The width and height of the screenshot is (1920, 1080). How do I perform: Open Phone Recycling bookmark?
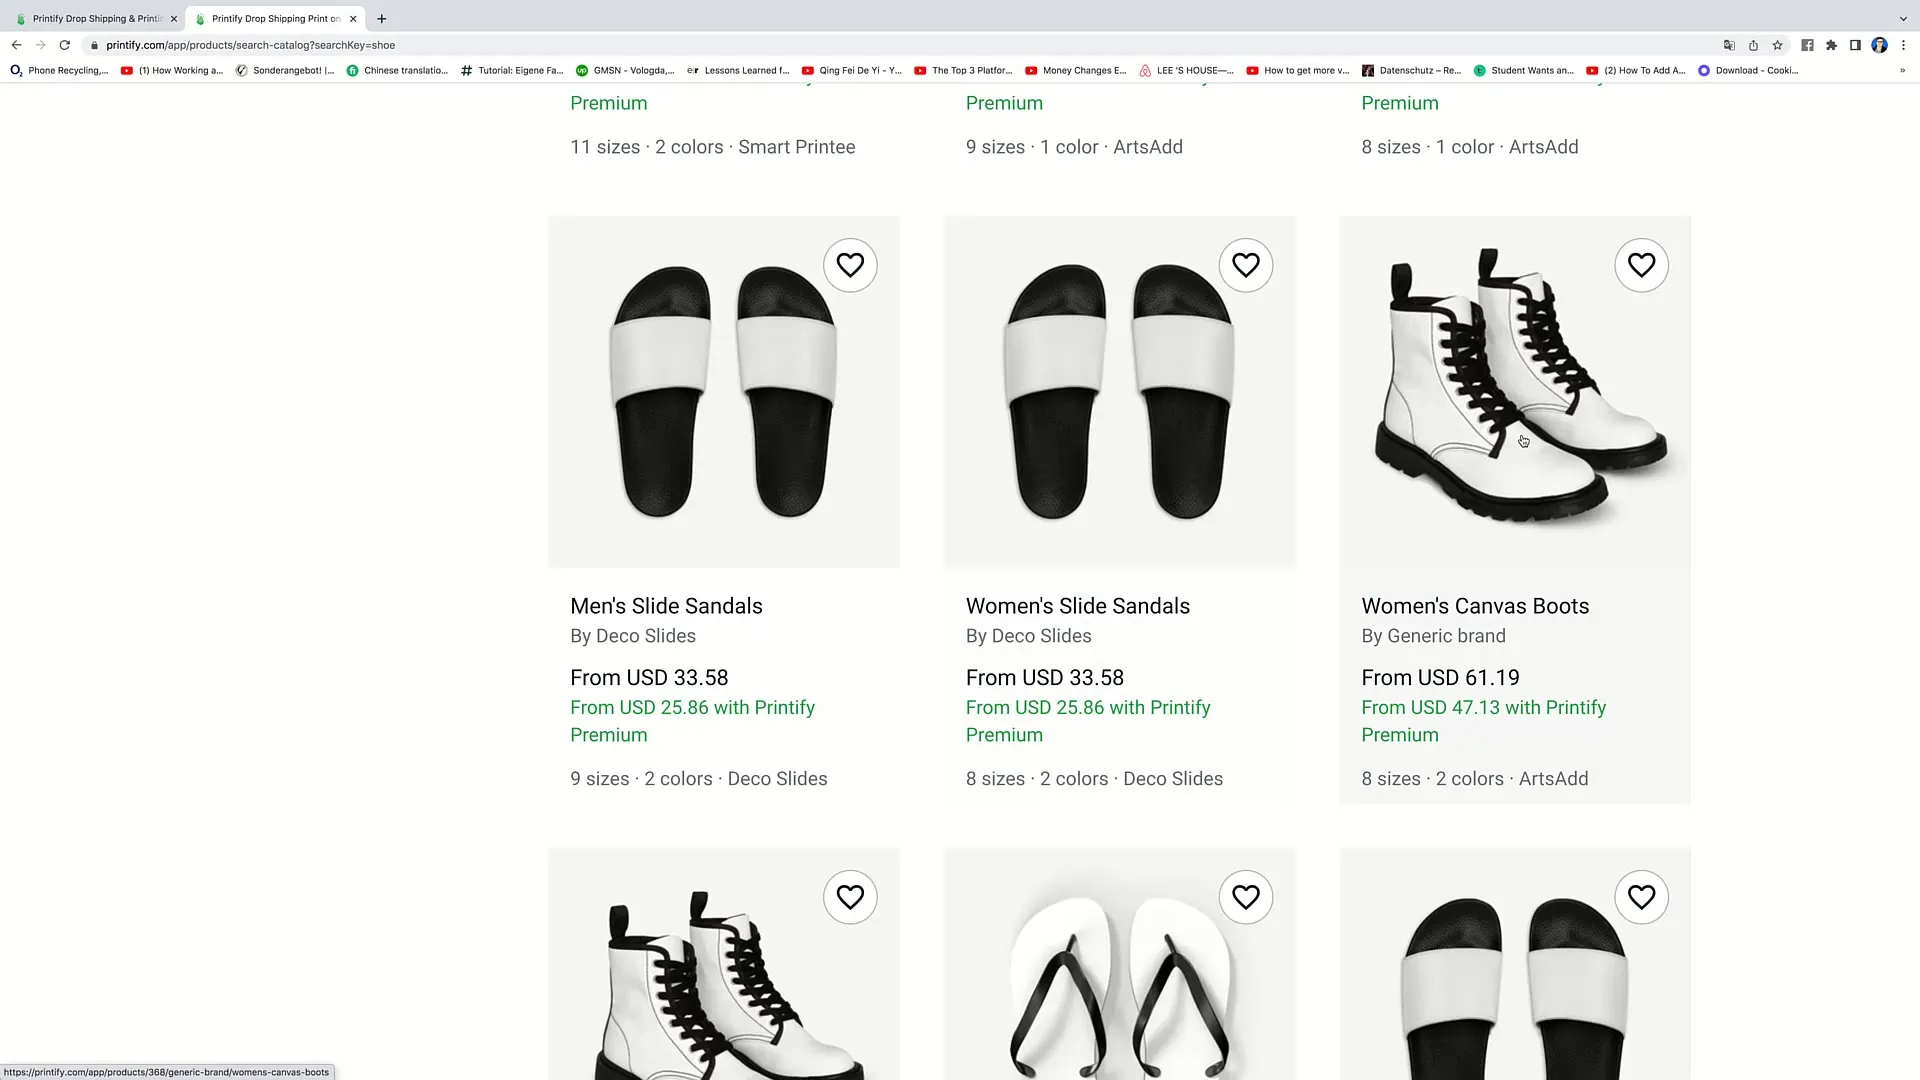(59, 70)
